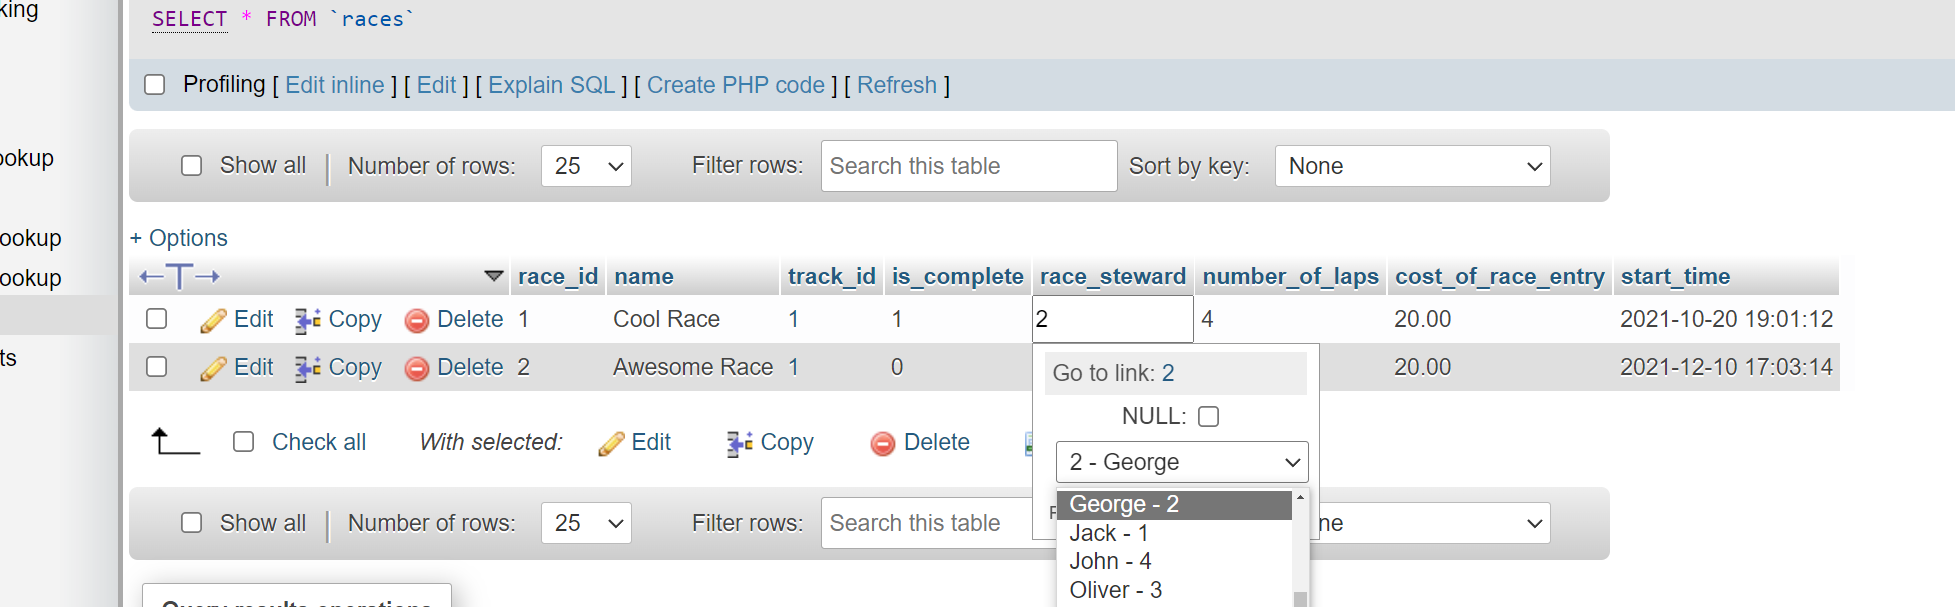Screen dimensions: 1955x607
Task: Click the With selected Copy icon
Action: pos(740,443)
